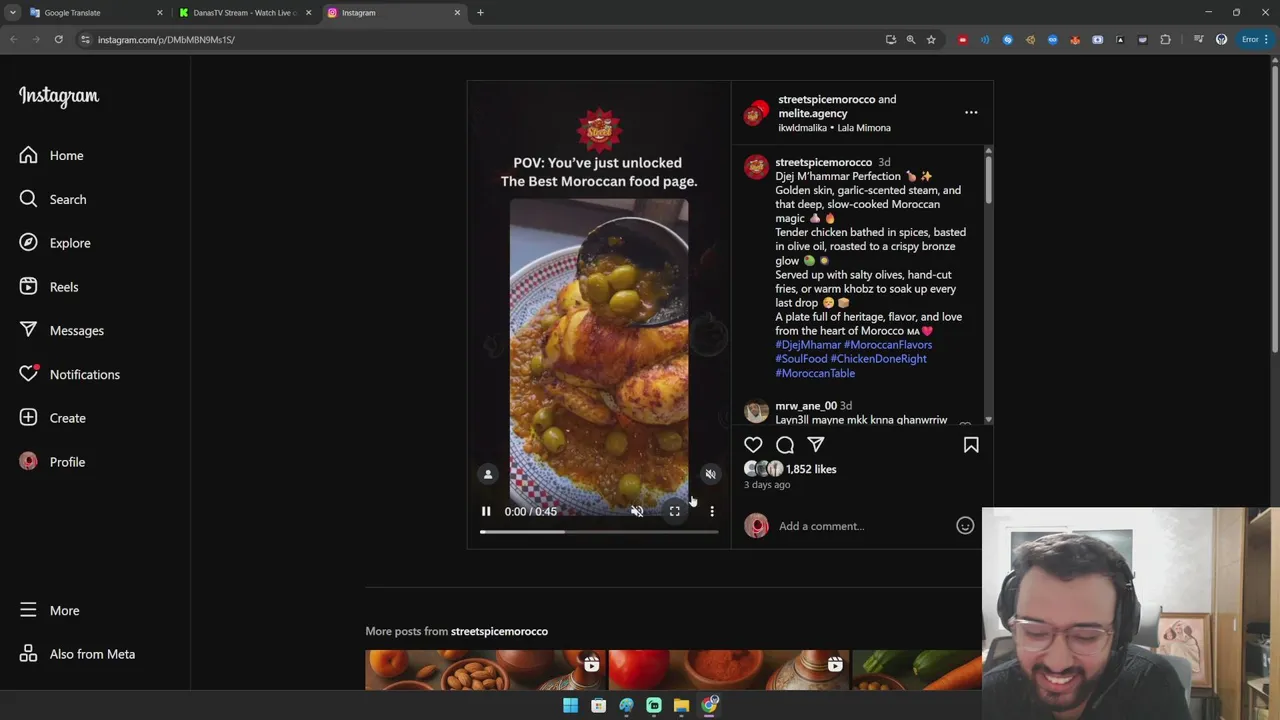Open Profile from sidebar
The height and width of the screenshot is (720, 1280).
[x=52, y=462]
